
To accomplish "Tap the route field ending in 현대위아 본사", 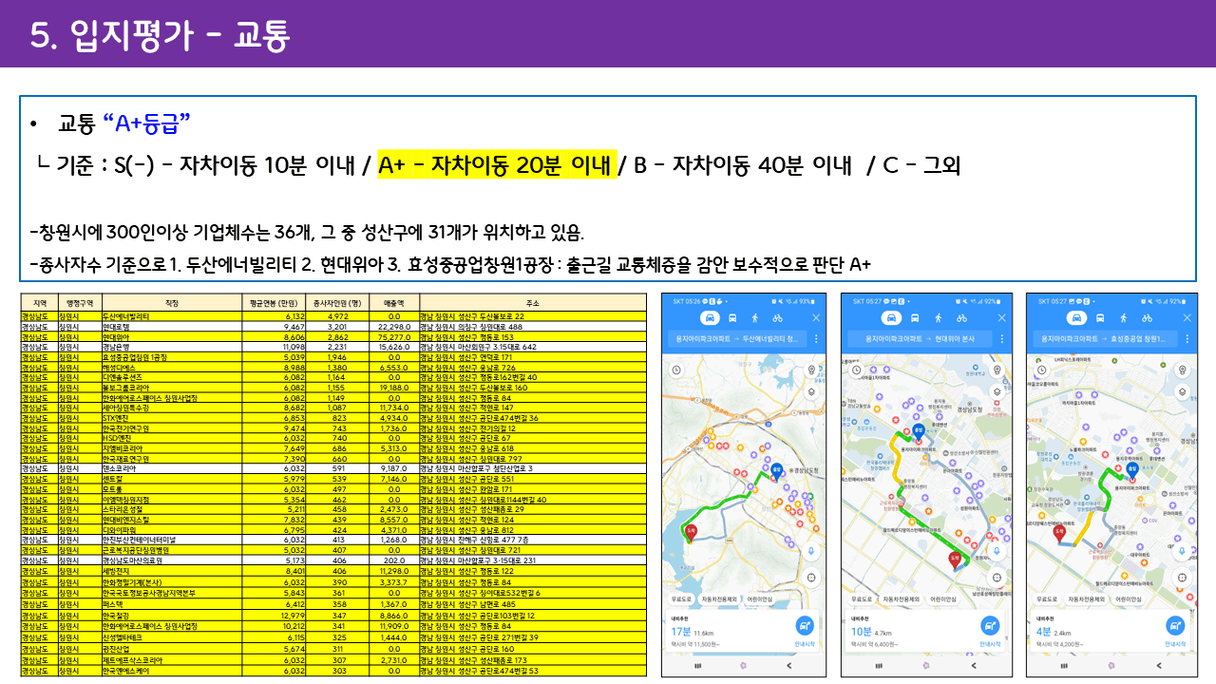I will click(921, 339).
